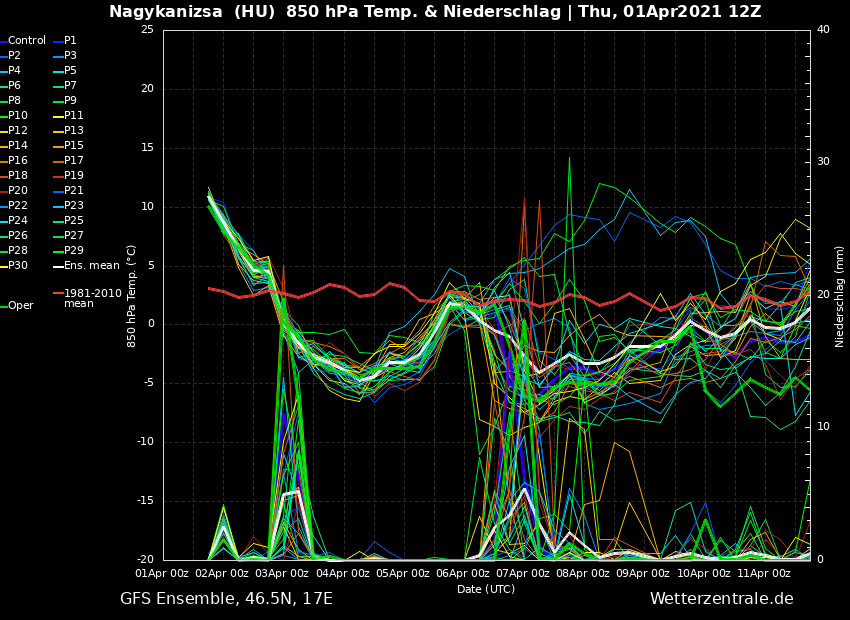Click the P30 legend entry

[x=18, y=266]
